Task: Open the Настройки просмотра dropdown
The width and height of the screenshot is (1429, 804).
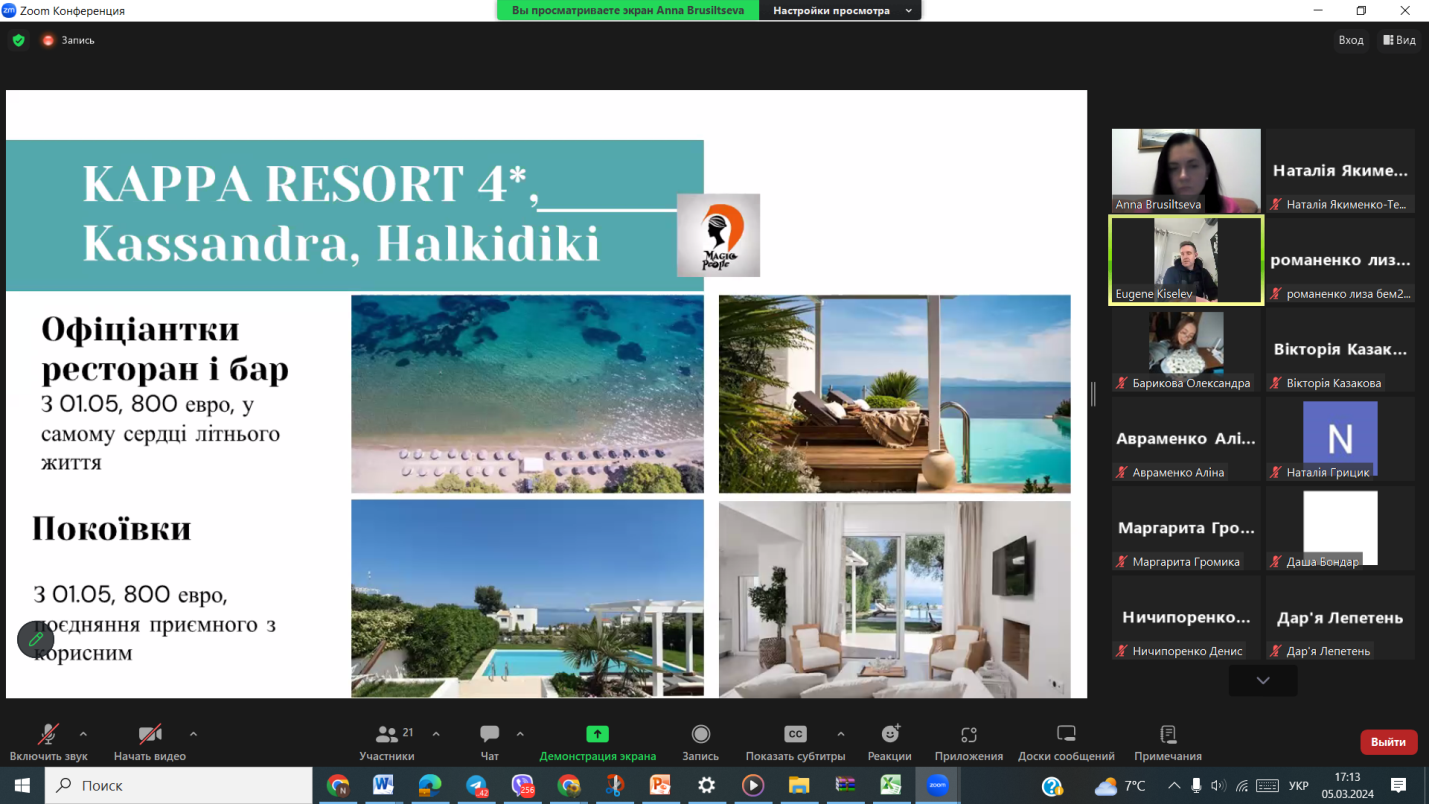Action: [x=840, y=10]
